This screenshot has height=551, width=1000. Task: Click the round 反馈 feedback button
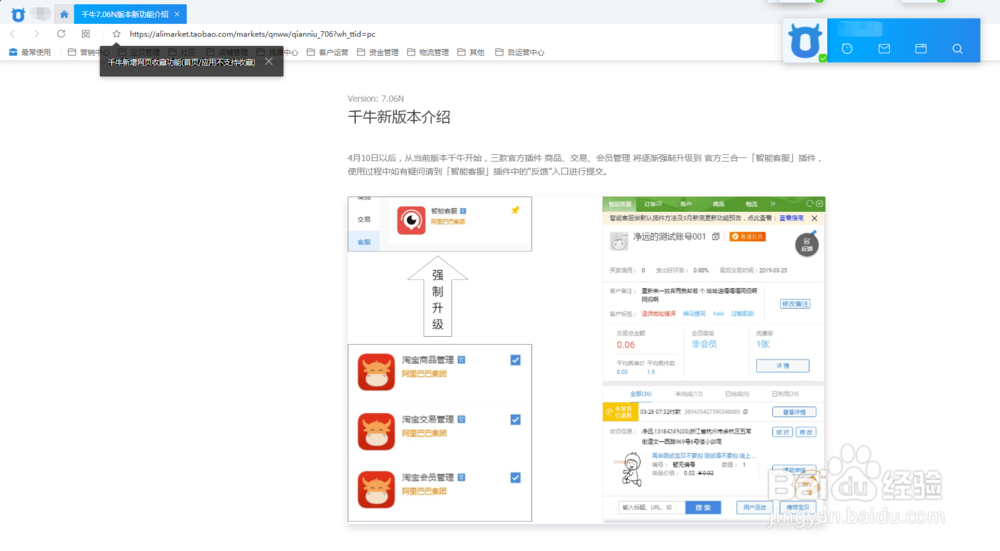[x=807, y=244]
